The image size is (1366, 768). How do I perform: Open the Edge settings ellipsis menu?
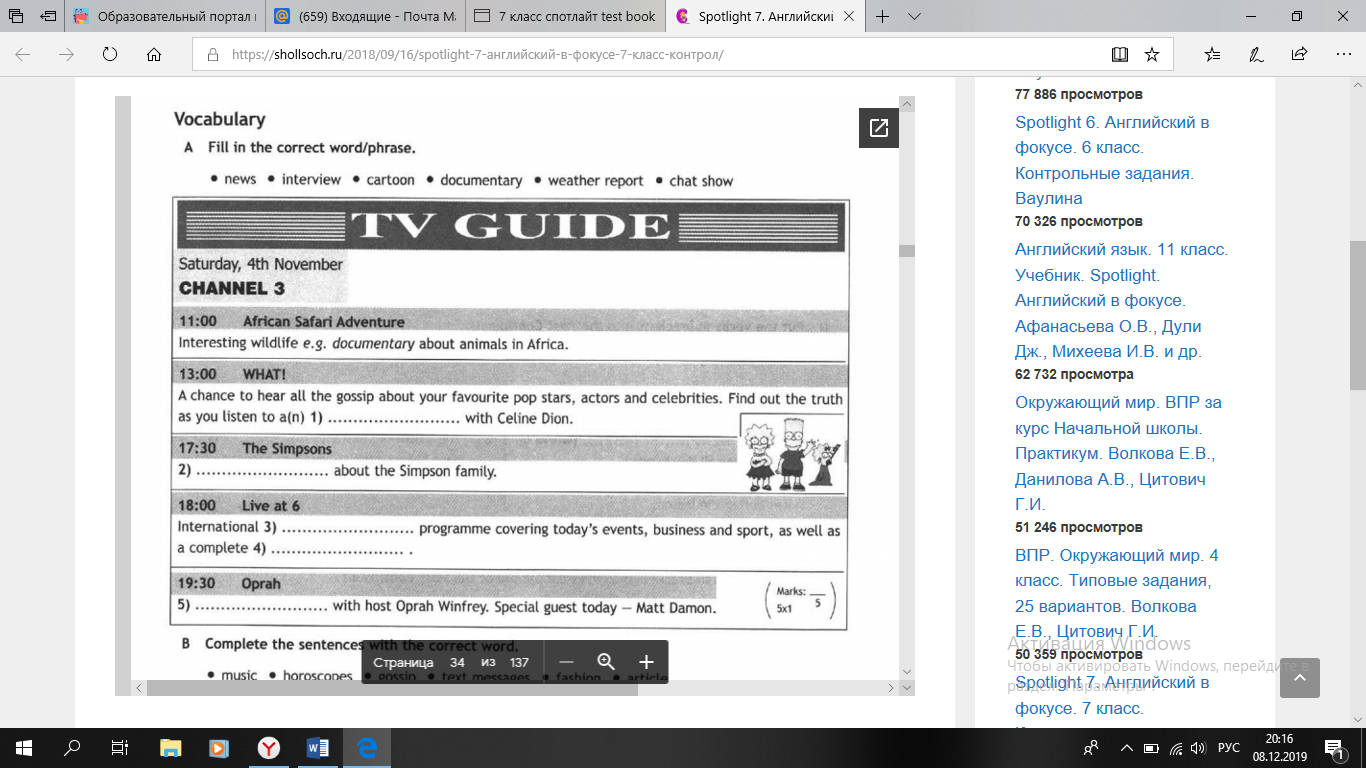1342,55
